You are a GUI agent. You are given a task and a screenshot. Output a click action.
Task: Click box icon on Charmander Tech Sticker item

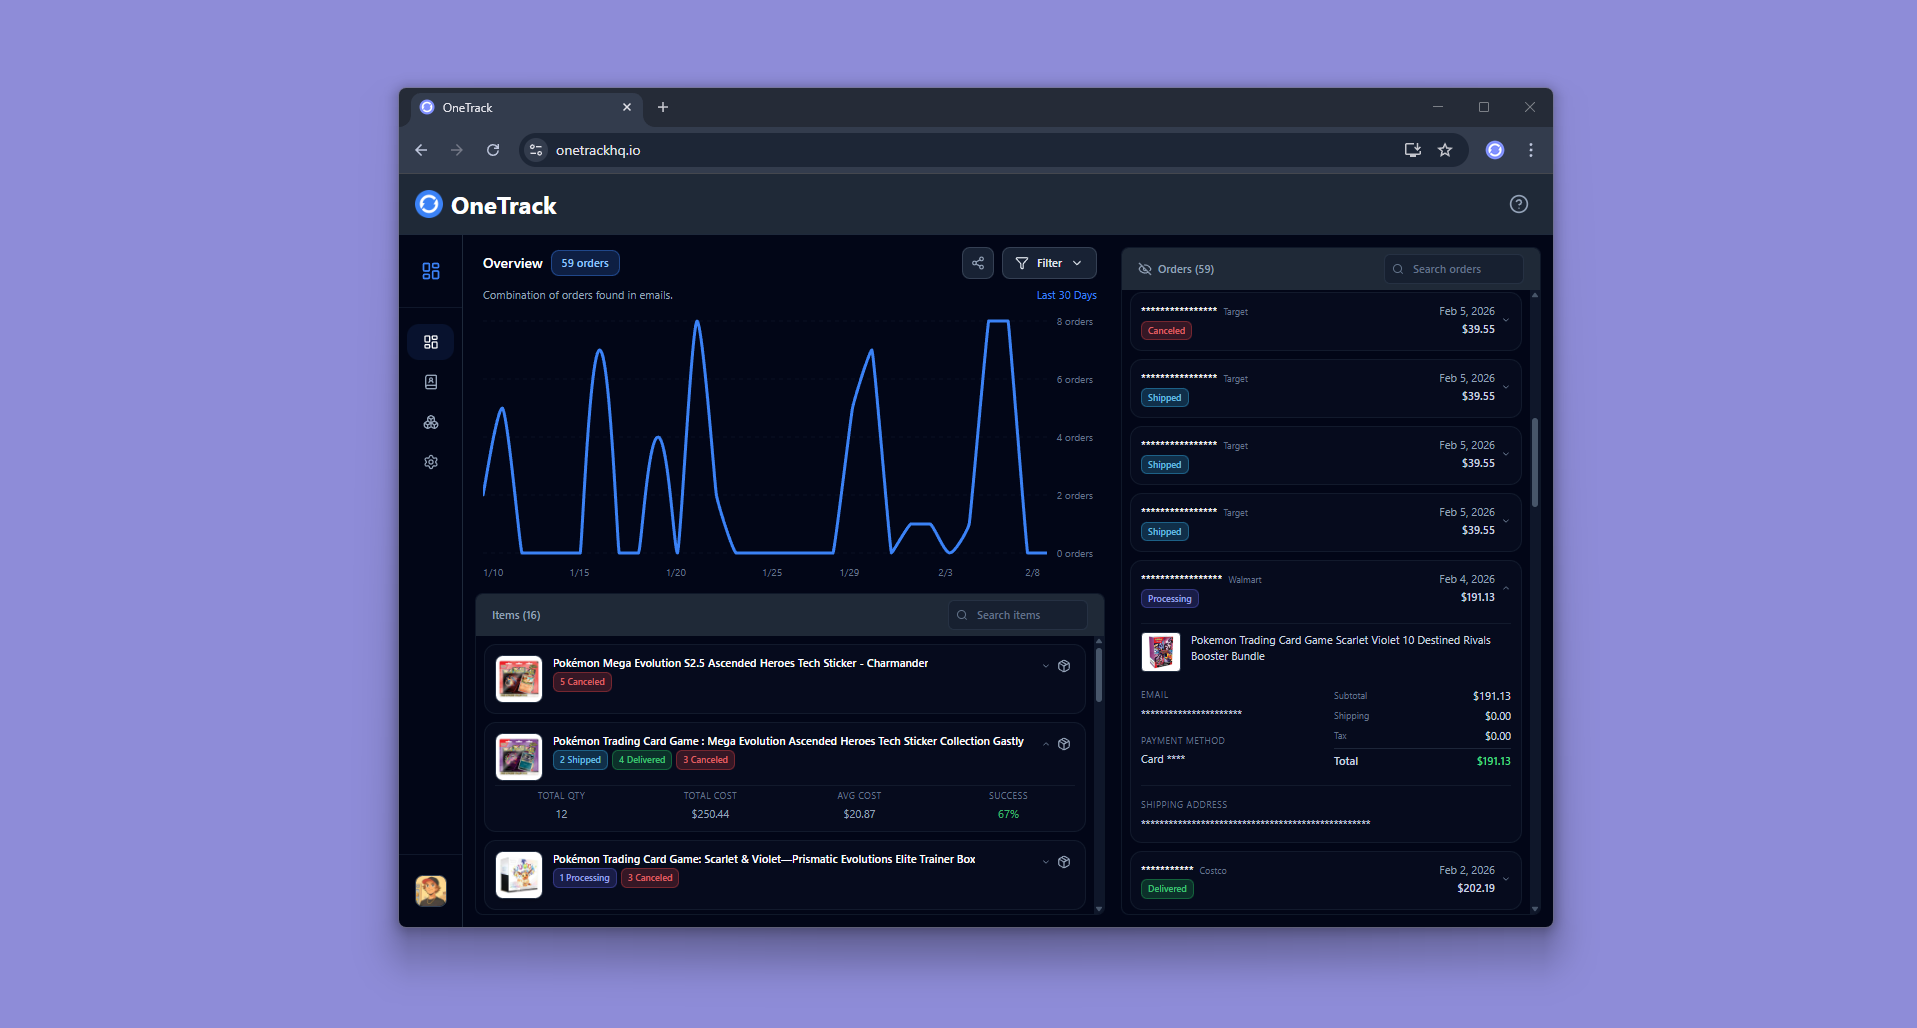pyautogui.click(x=1064, y=666)
